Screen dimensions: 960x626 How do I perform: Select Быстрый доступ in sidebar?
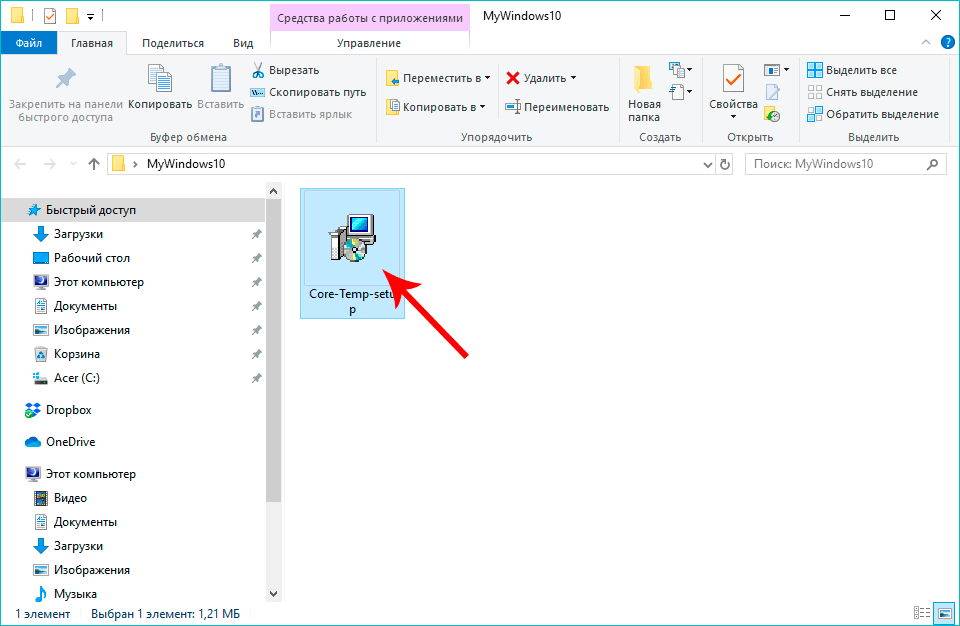tap(133, 210)
